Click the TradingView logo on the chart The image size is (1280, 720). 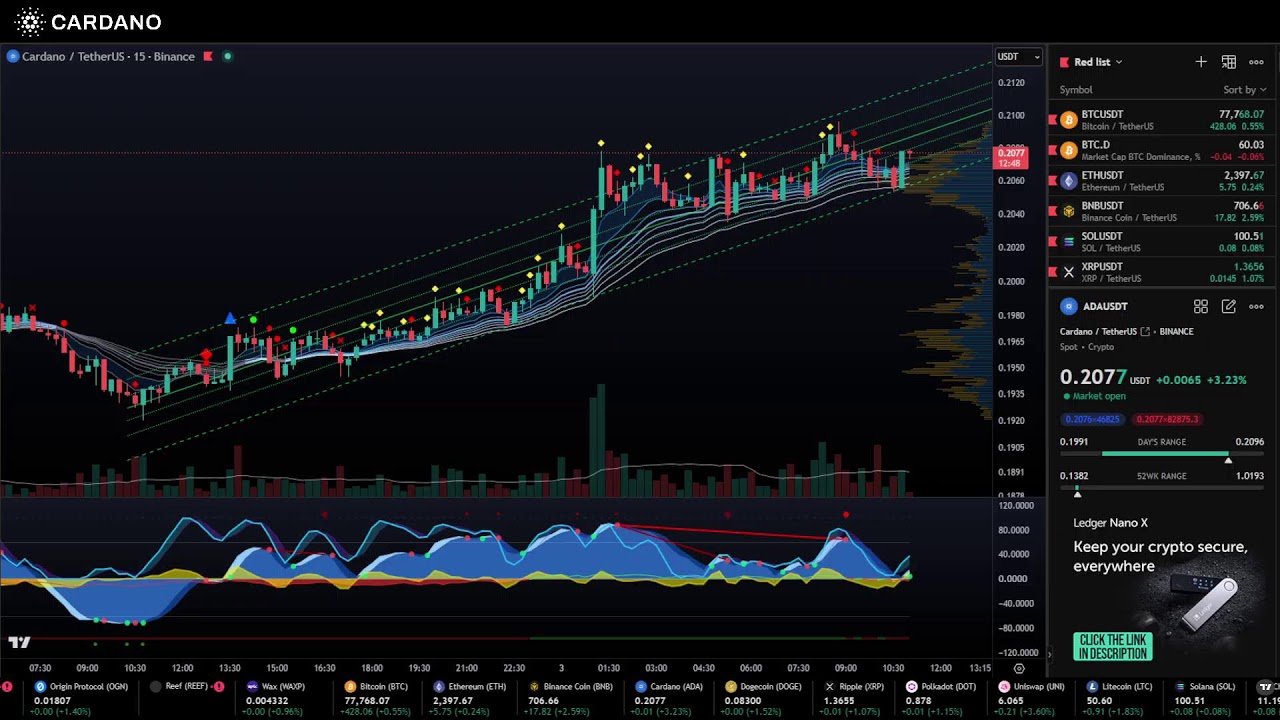(19, 642)
